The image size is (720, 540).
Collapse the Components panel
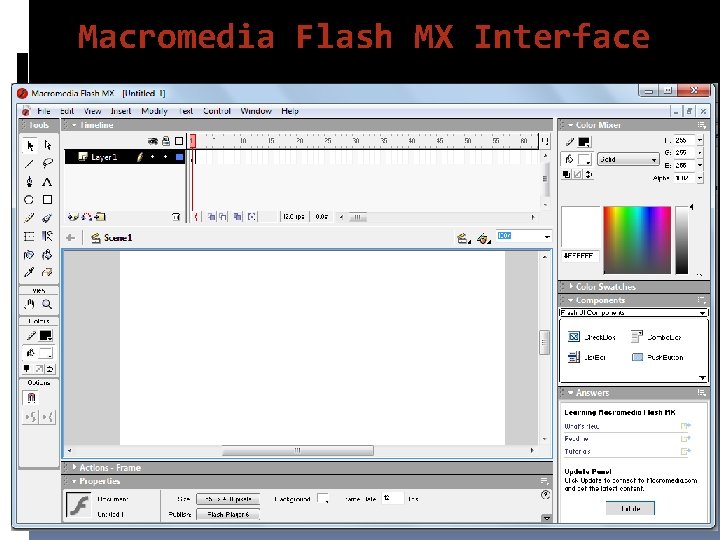tap(571, 300)
